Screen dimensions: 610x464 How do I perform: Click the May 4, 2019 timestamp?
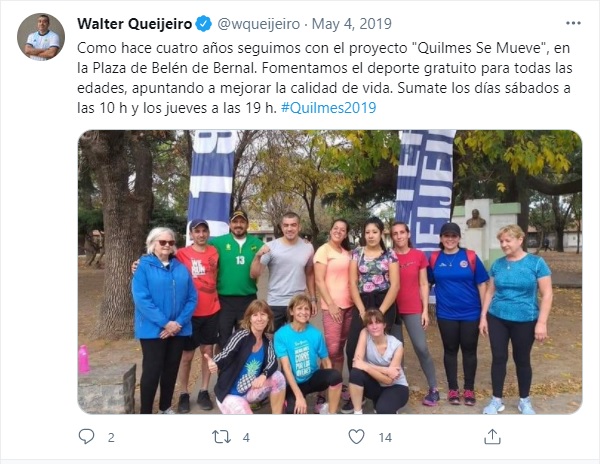point(352,24)
